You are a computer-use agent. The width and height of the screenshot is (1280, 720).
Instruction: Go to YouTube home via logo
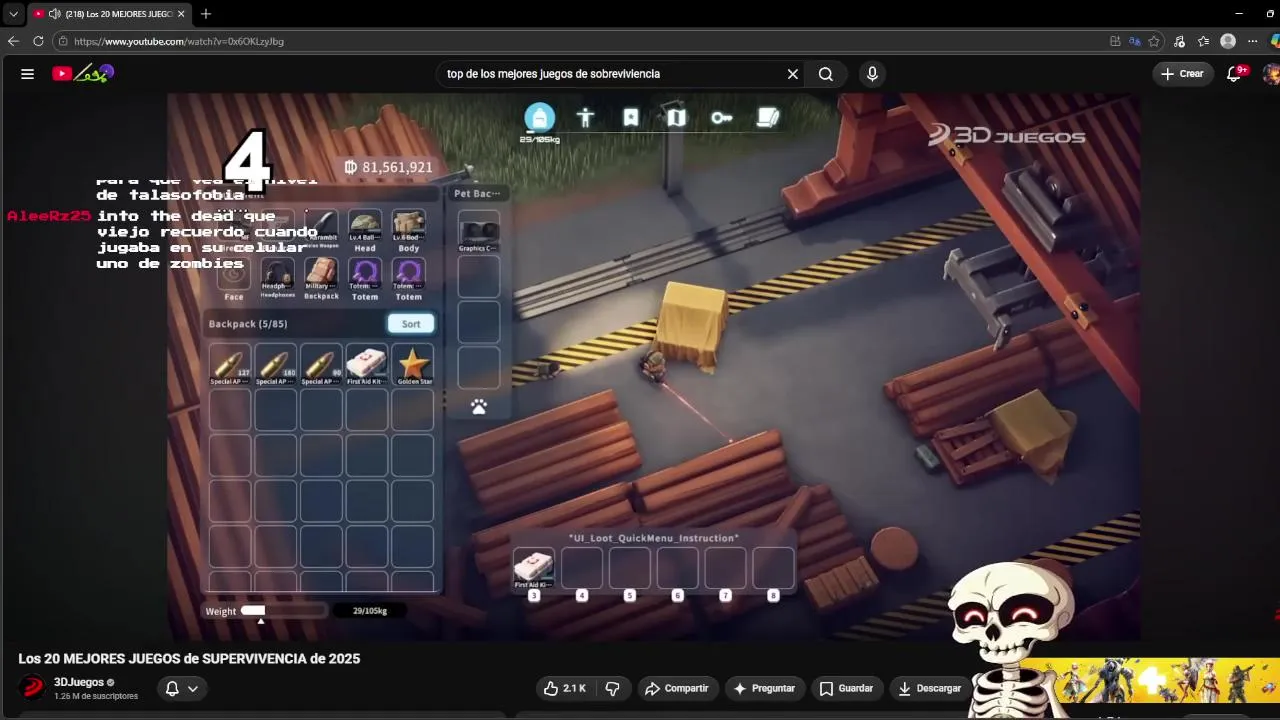point(84,73)
